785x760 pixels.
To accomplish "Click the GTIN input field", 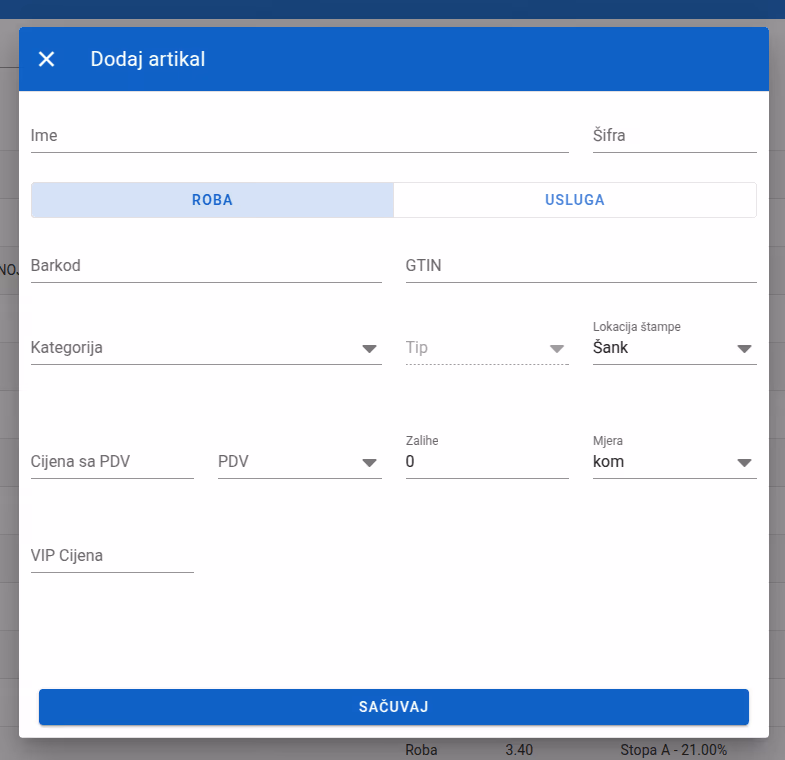I will click(x=581, y=266).
